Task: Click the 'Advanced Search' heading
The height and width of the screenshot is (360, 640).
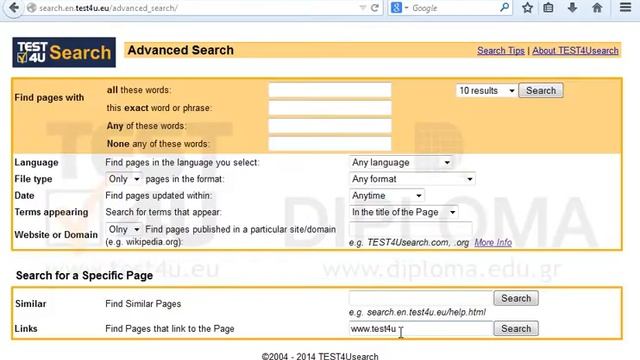Action: pos(180,50)
